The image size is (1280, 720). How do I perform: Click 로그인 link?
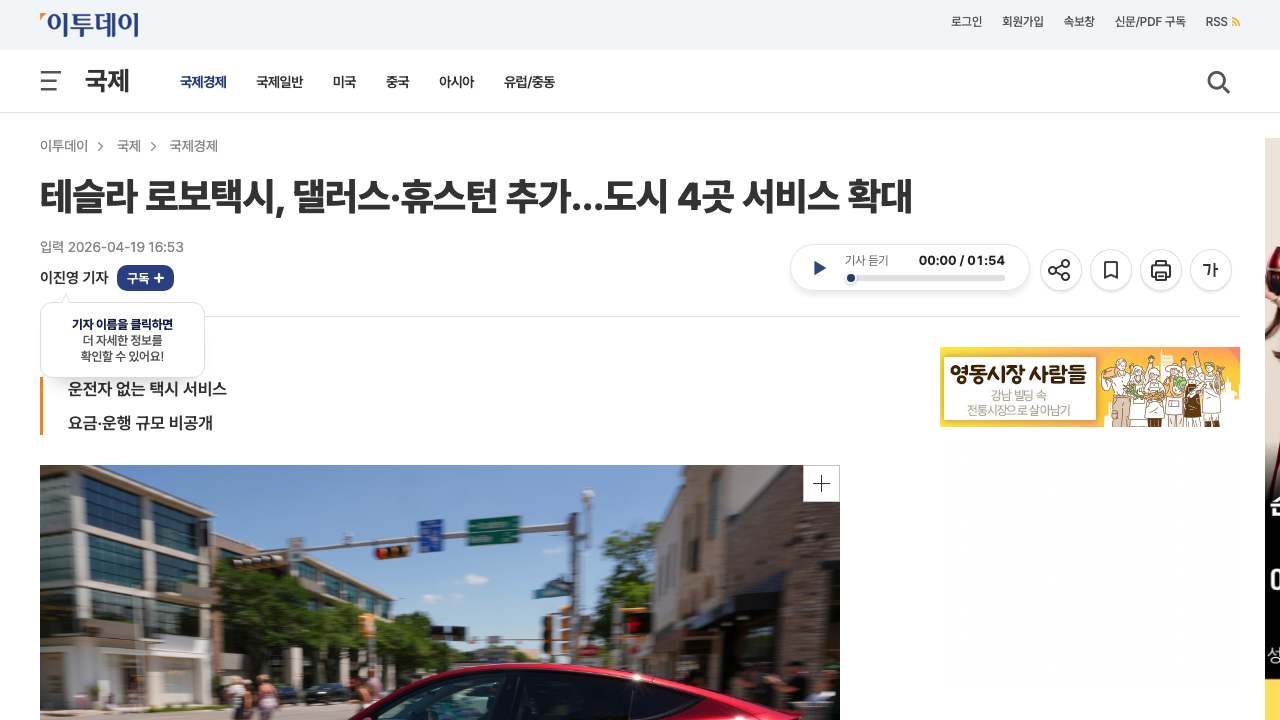coord(966,22)
